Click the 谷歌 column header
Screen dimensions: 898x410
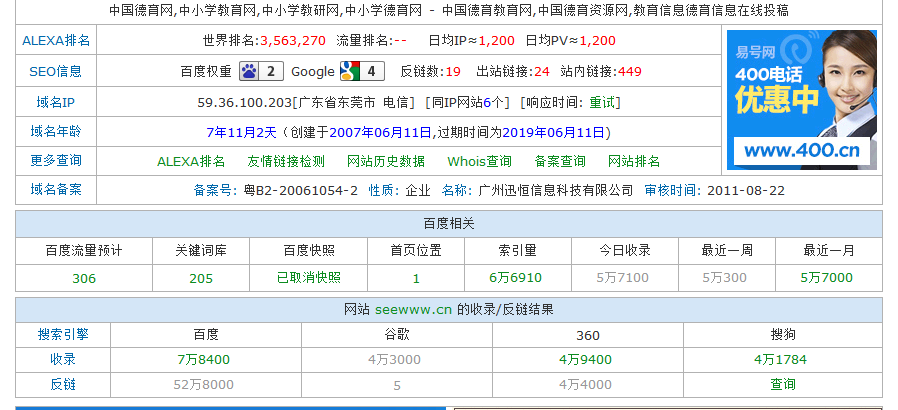click(x=397, y=334)
